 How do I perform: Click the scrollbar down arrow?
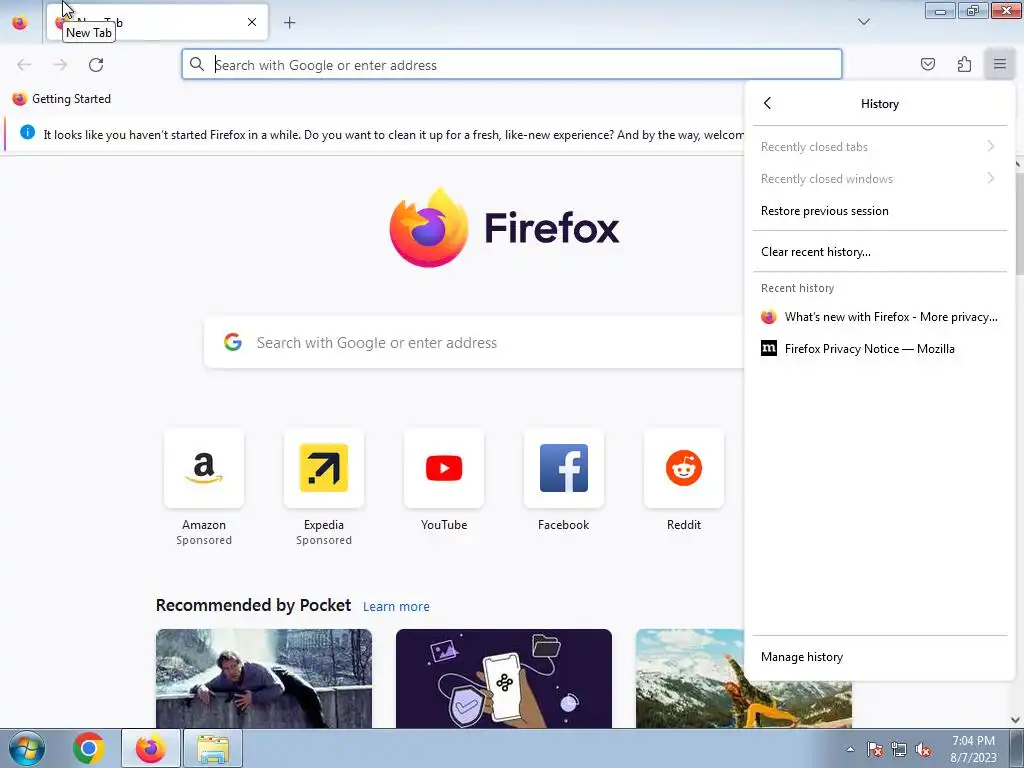pyautogui.click(x=1016, y=720)
